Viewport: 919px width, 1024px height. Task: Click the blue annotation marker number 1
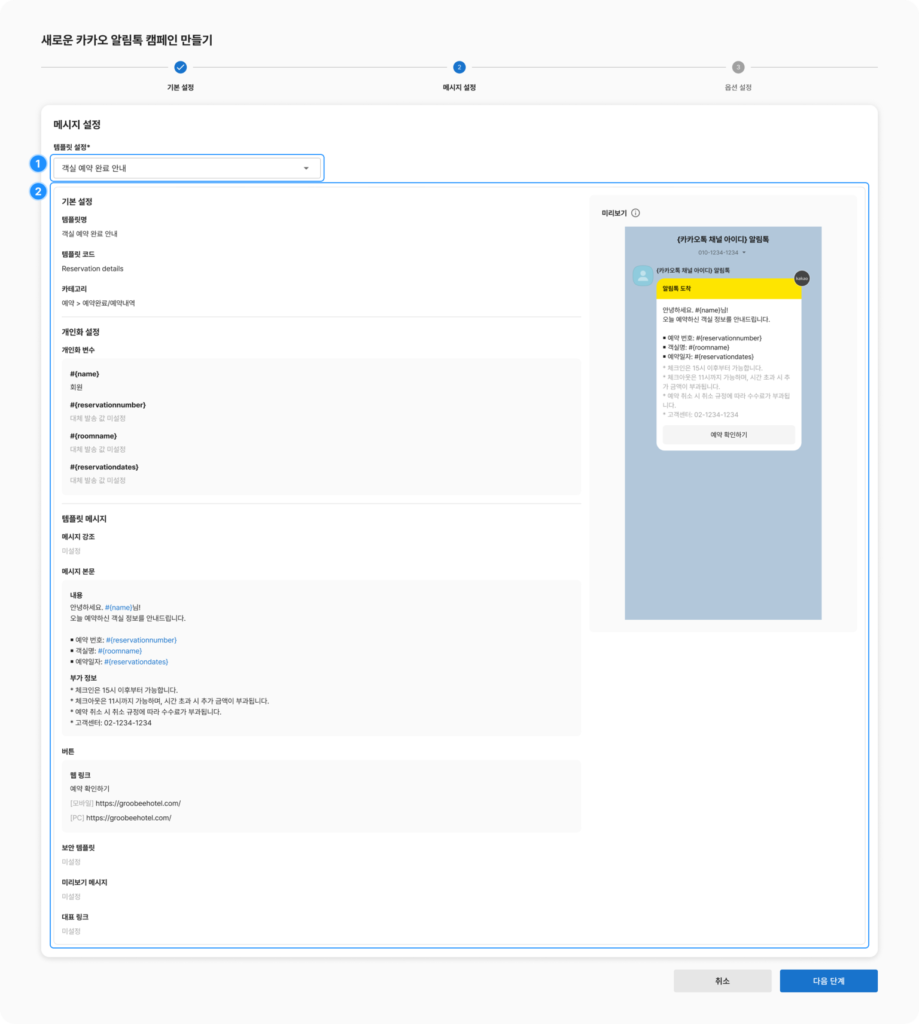point(39,163)
